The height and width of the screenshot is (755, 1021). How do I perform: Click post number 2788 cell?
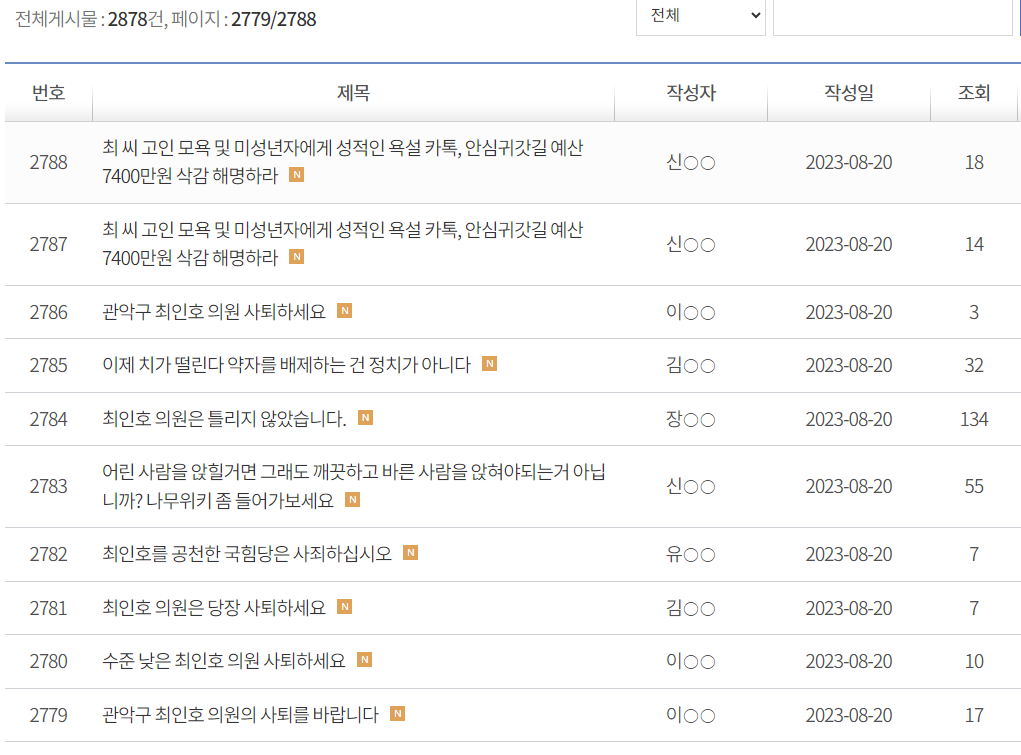click(49, 162)
